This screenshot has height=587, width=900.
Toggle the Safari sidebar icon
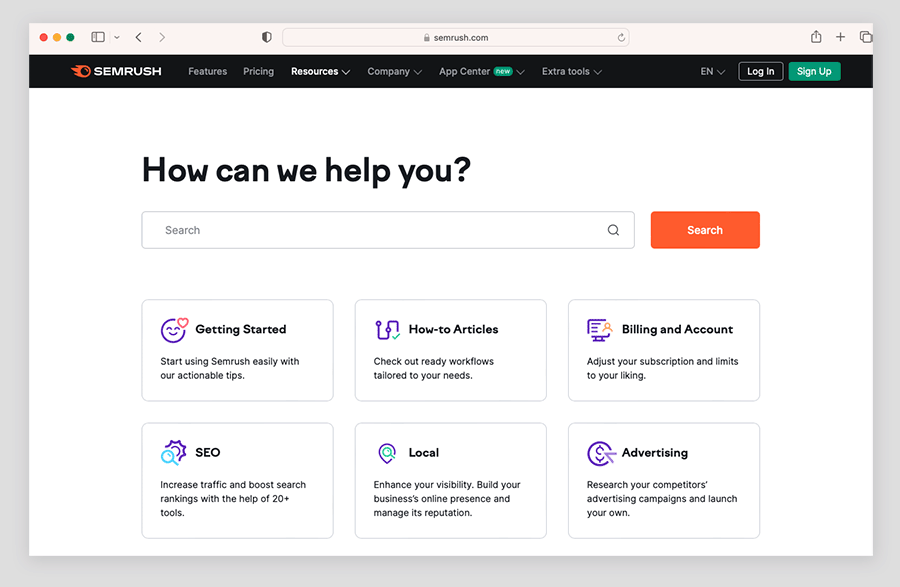tap(98, 37)
